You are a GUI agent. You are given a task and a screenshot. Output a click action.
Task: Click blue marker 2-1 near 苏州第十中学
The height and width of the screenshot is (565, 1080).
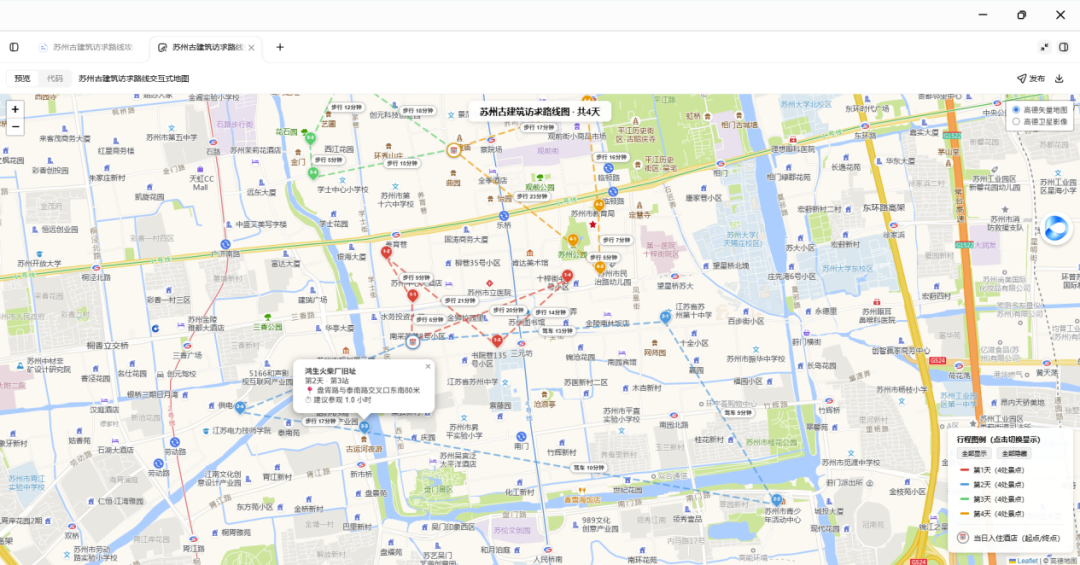(665, 318)
